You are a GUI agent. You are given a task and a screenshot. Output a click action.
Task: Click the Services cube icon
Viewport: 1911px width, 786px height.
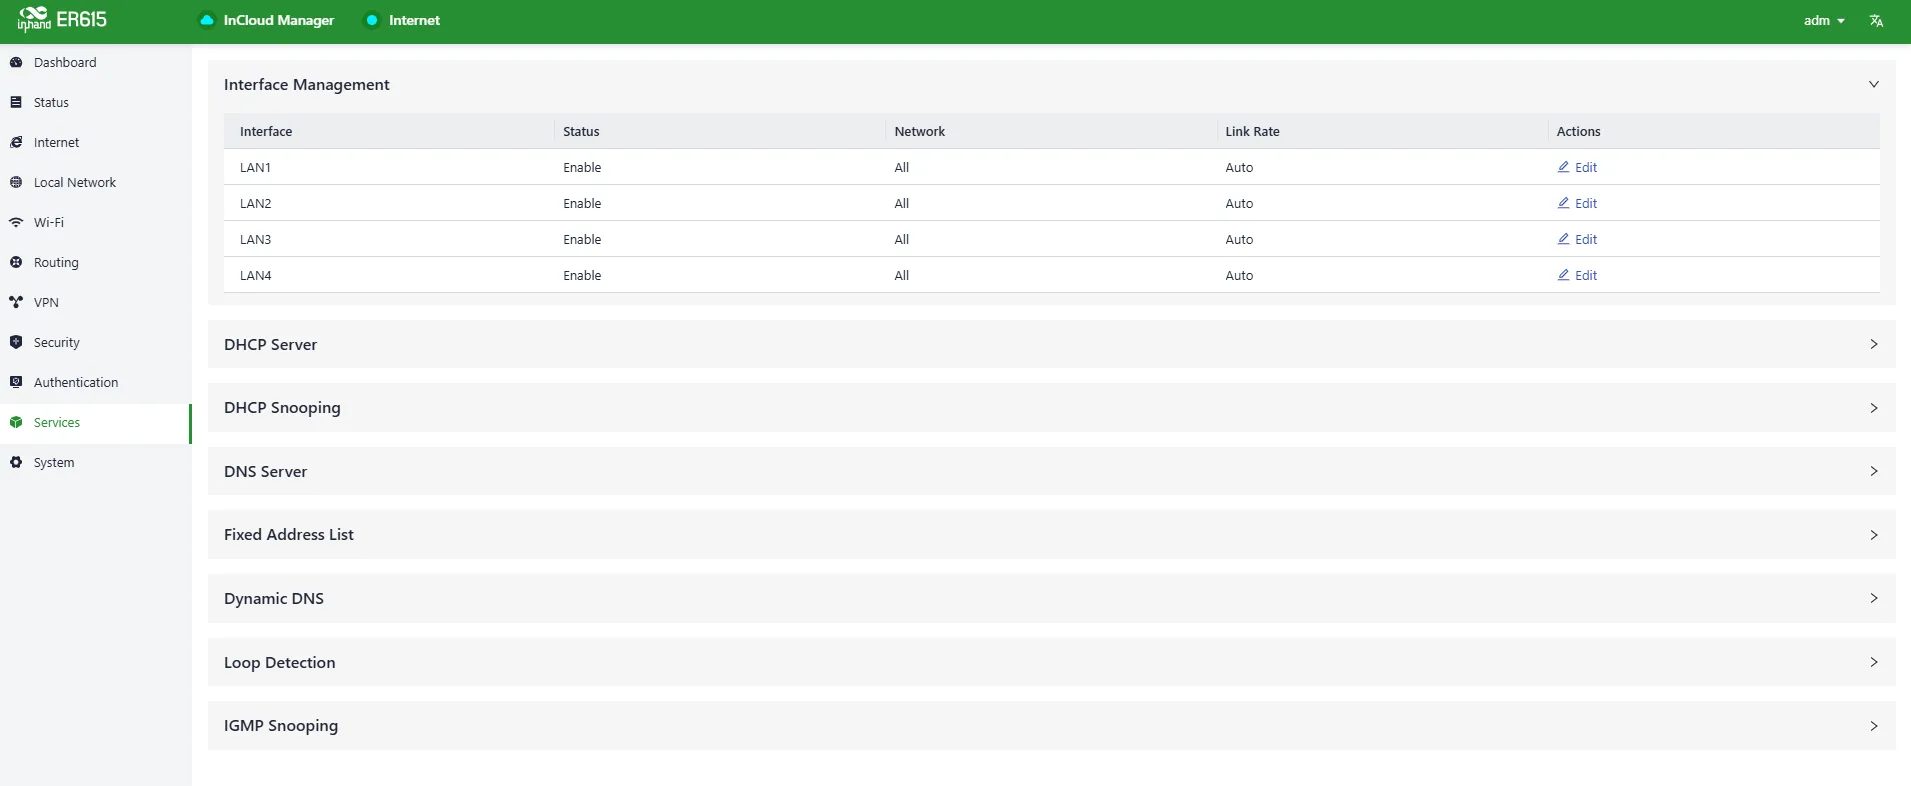[x=16, y=422]
